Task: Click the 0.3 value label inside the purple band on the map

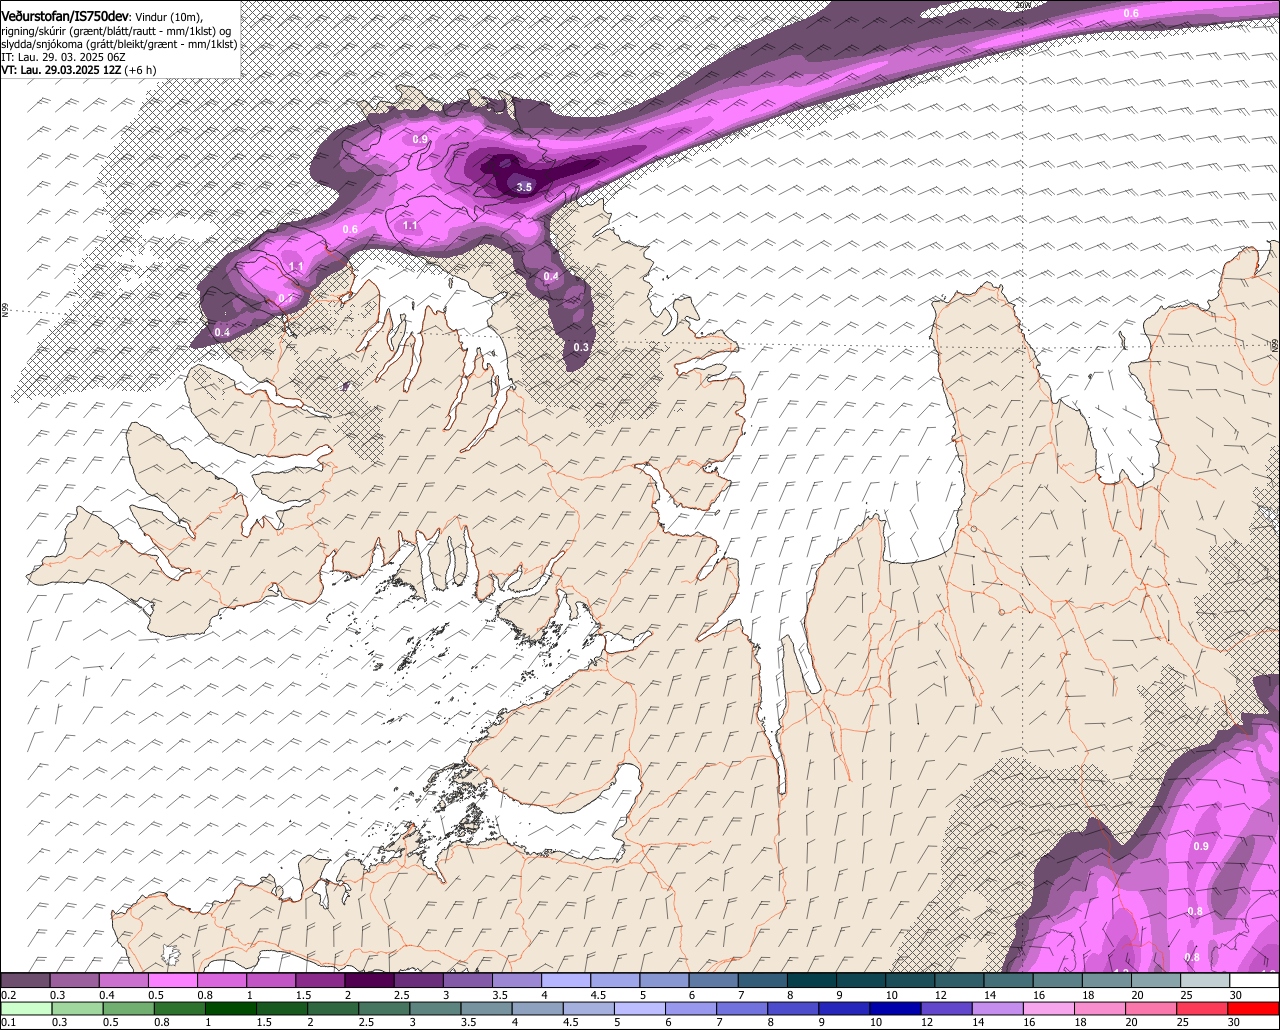Action: pos(581,347)
